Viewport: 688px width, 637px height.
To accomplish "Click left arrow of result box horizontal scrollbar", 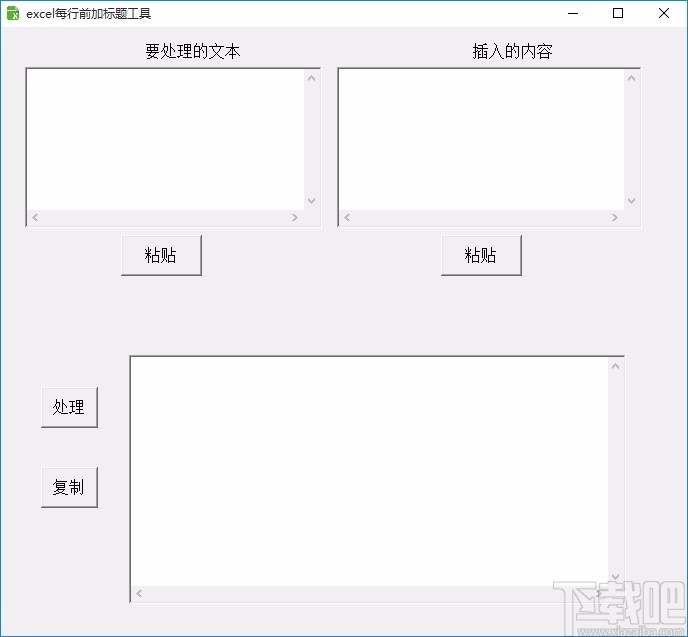I will 139,594.
